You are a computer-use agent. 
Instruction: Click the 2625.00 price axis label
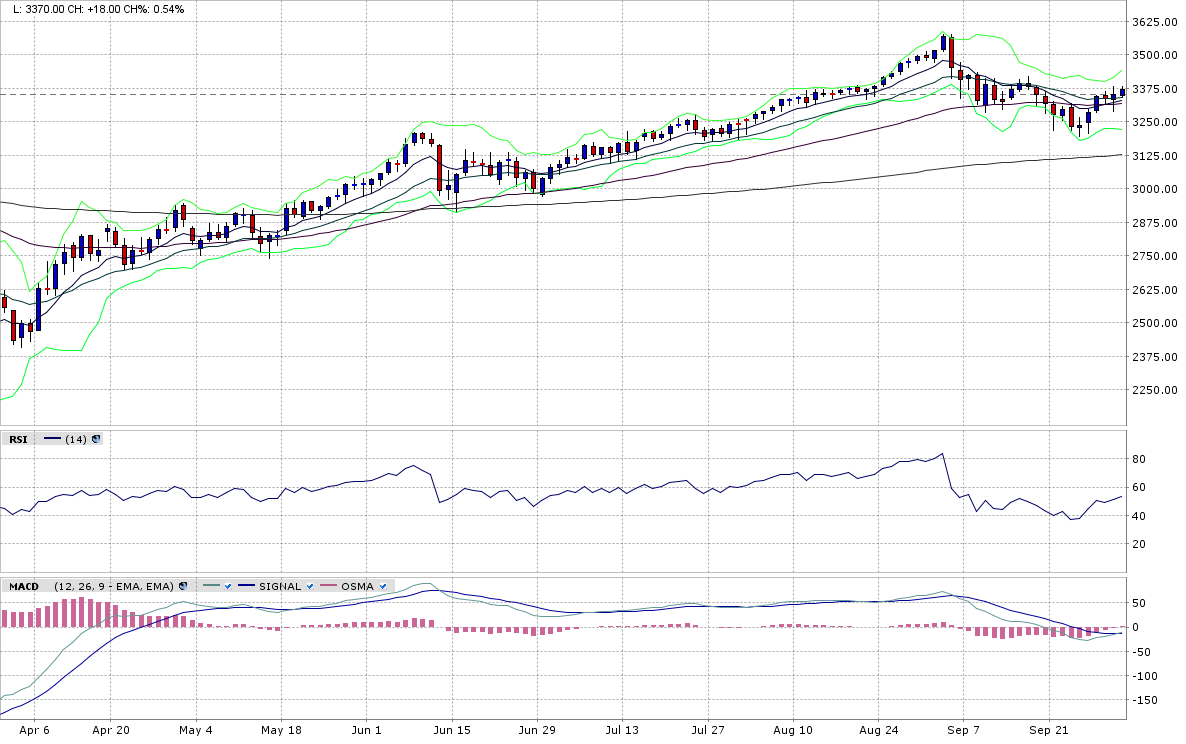click(1155, 290)
